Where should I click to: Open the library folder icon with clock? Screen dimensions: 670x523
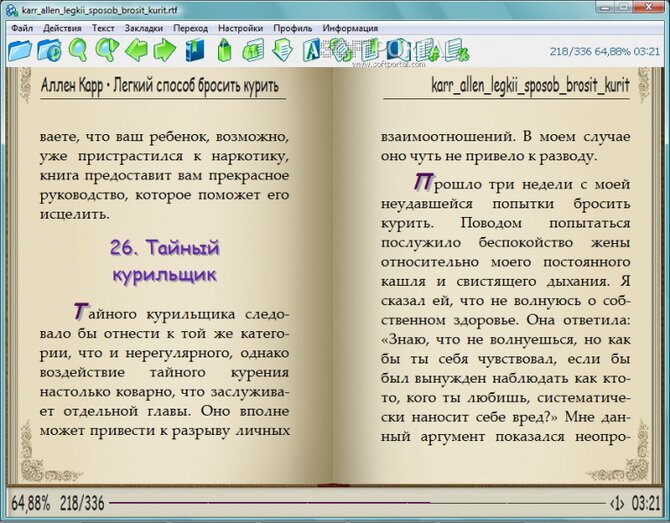point(49,50)
